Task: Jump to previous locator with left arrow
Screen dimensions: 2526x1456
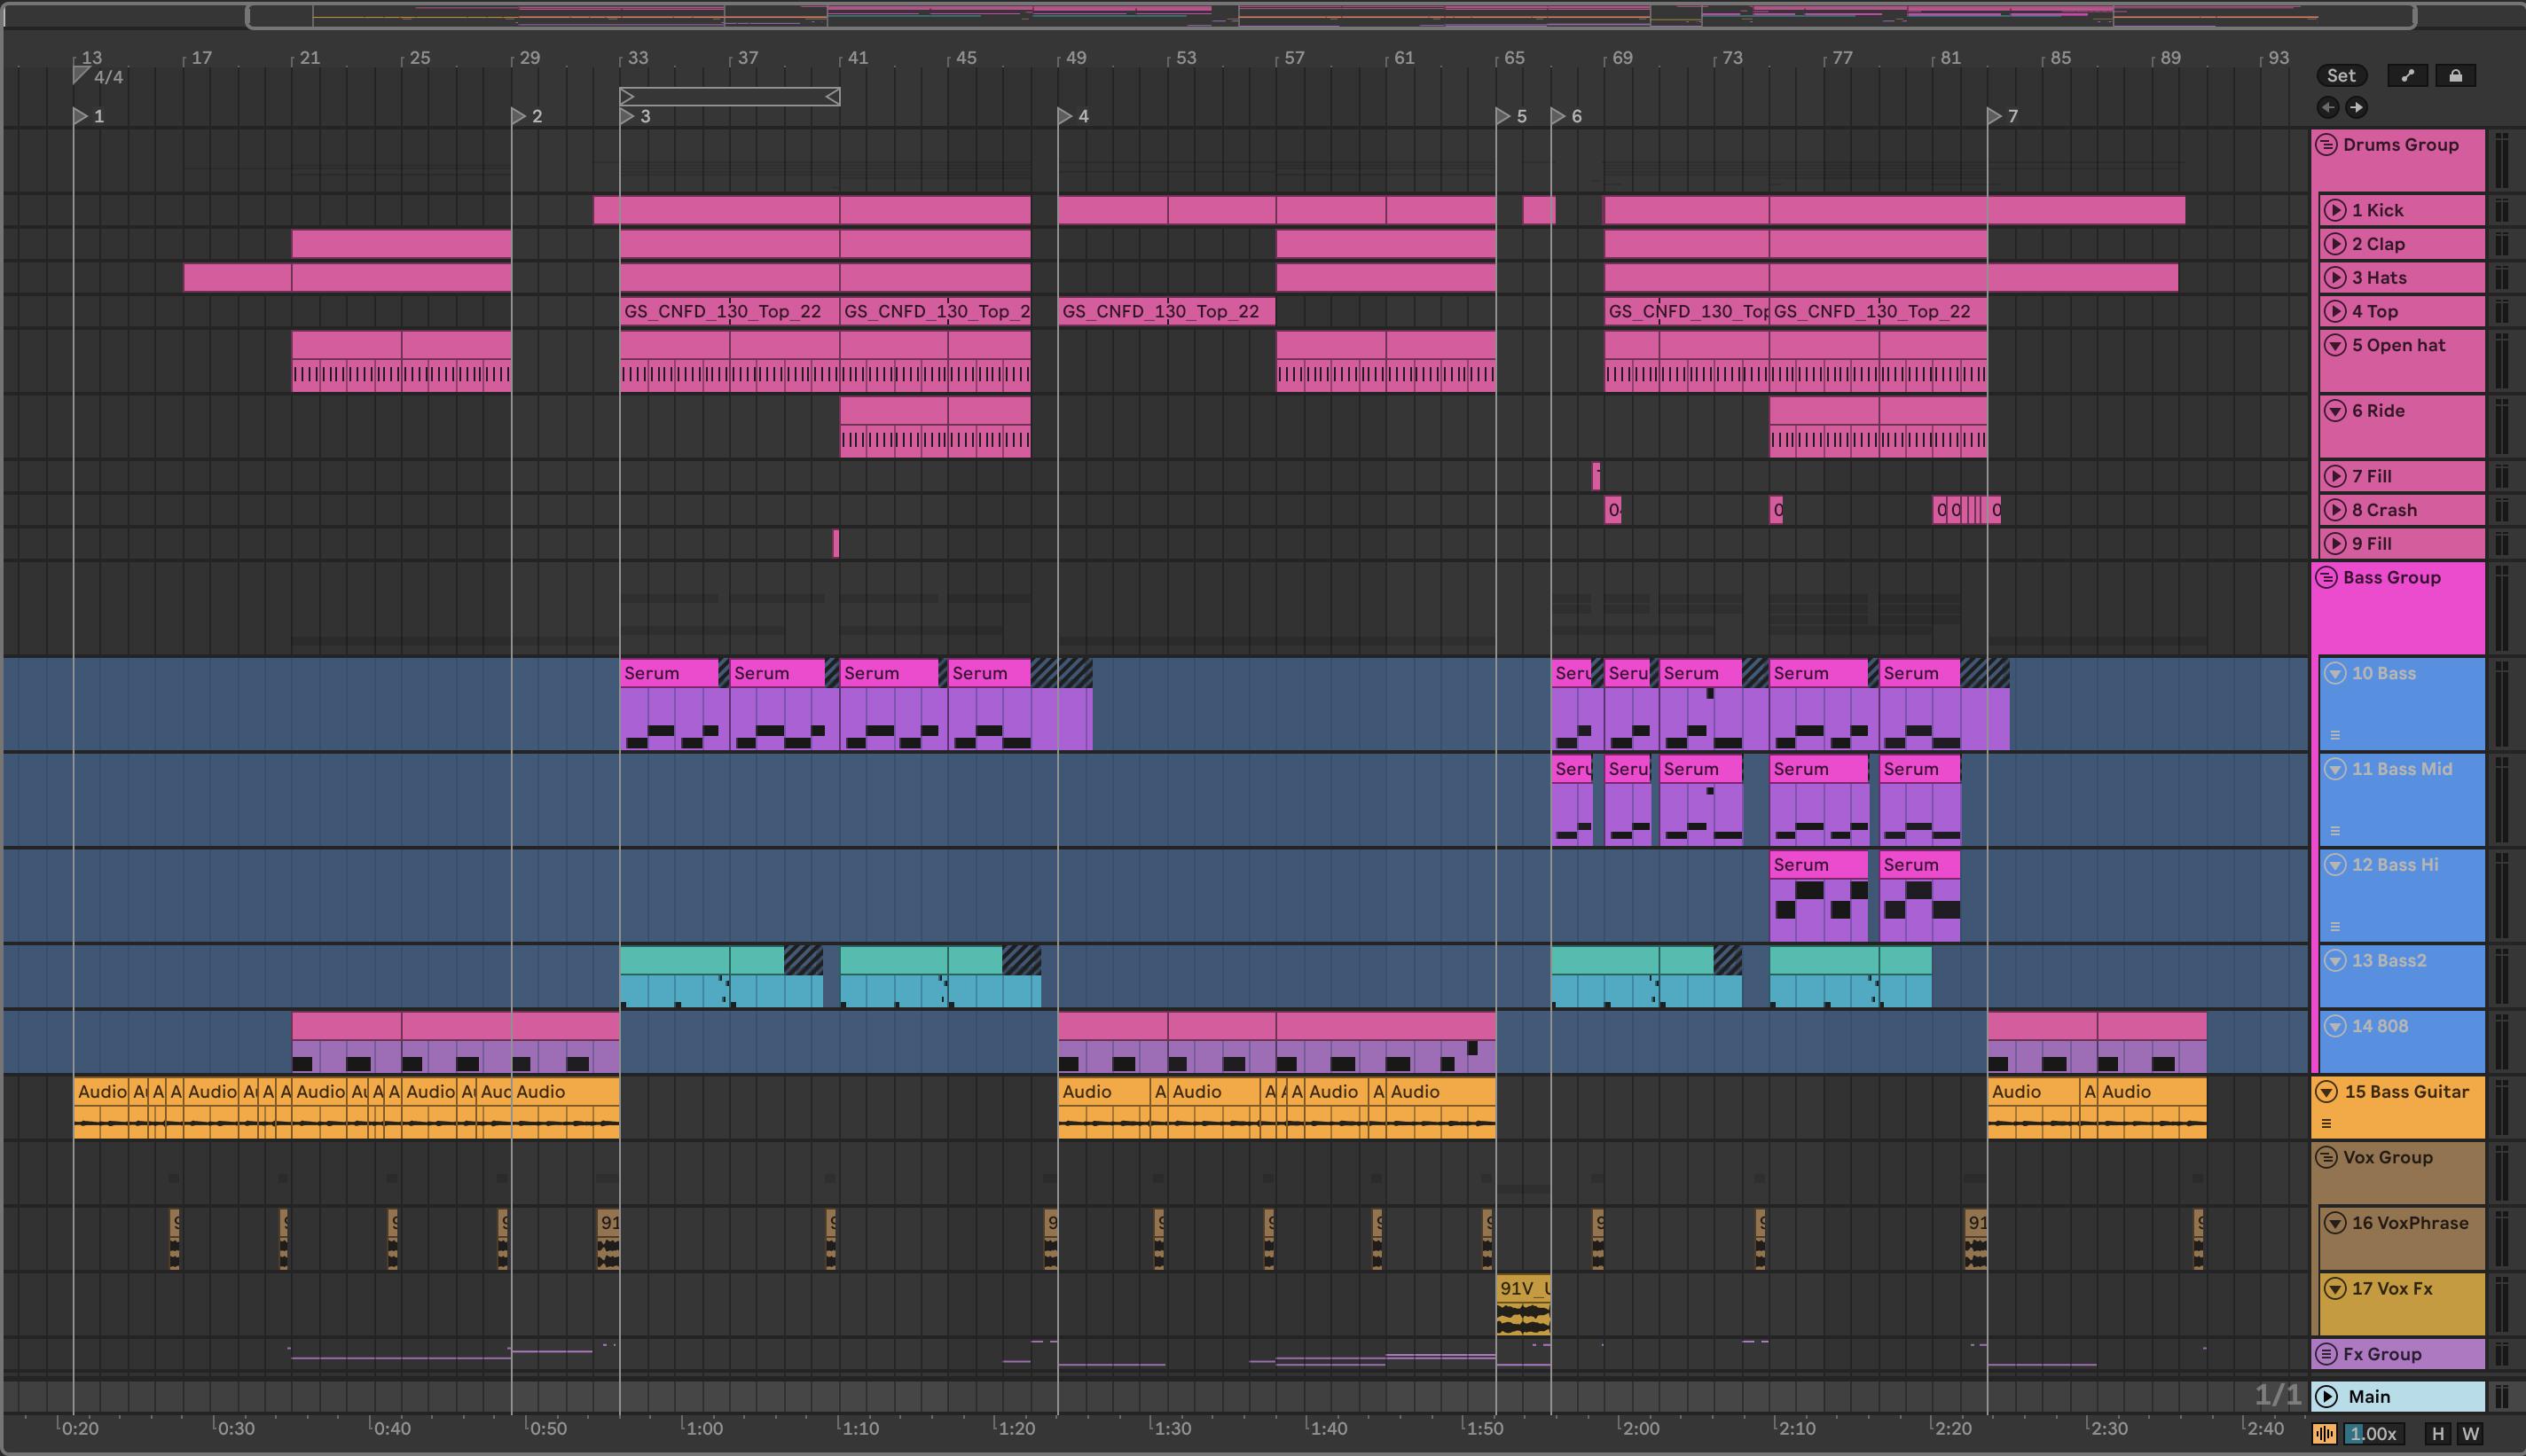Action: click(x=2328, y=107)
